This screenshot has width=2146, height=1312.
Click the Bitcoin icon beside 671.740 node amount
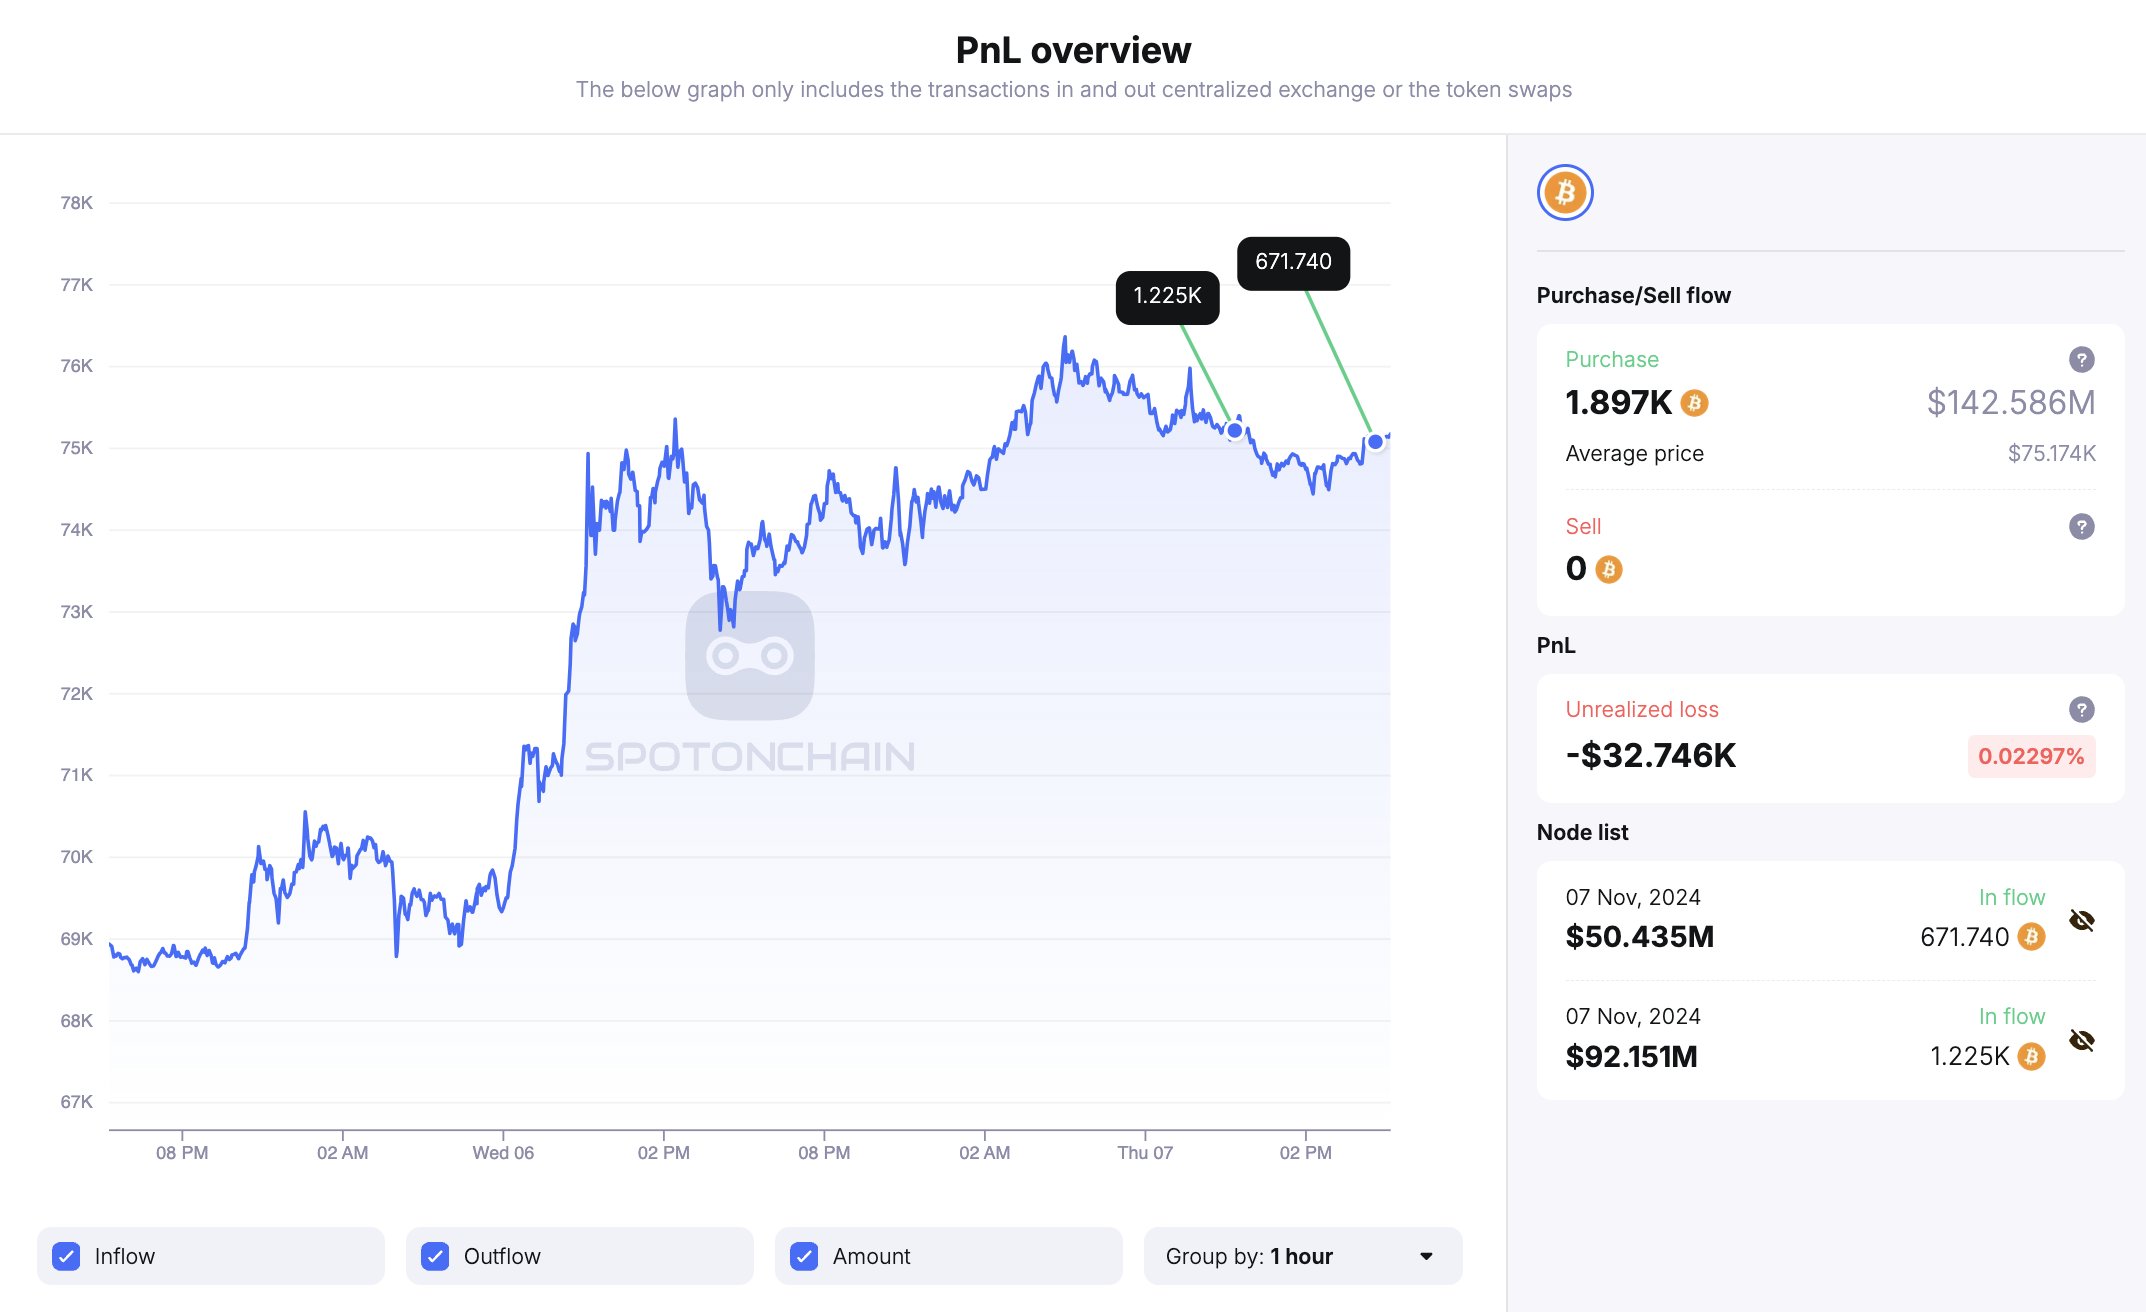2031,937
